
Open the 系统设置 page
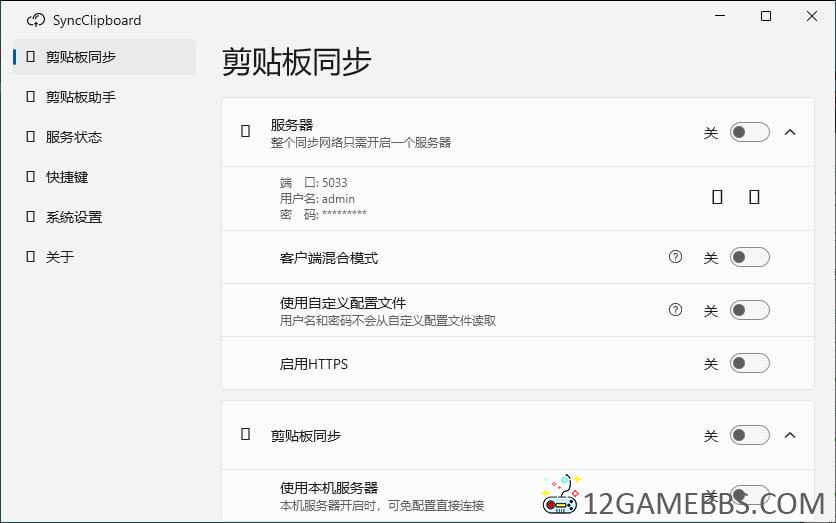(x=74, y=217)
